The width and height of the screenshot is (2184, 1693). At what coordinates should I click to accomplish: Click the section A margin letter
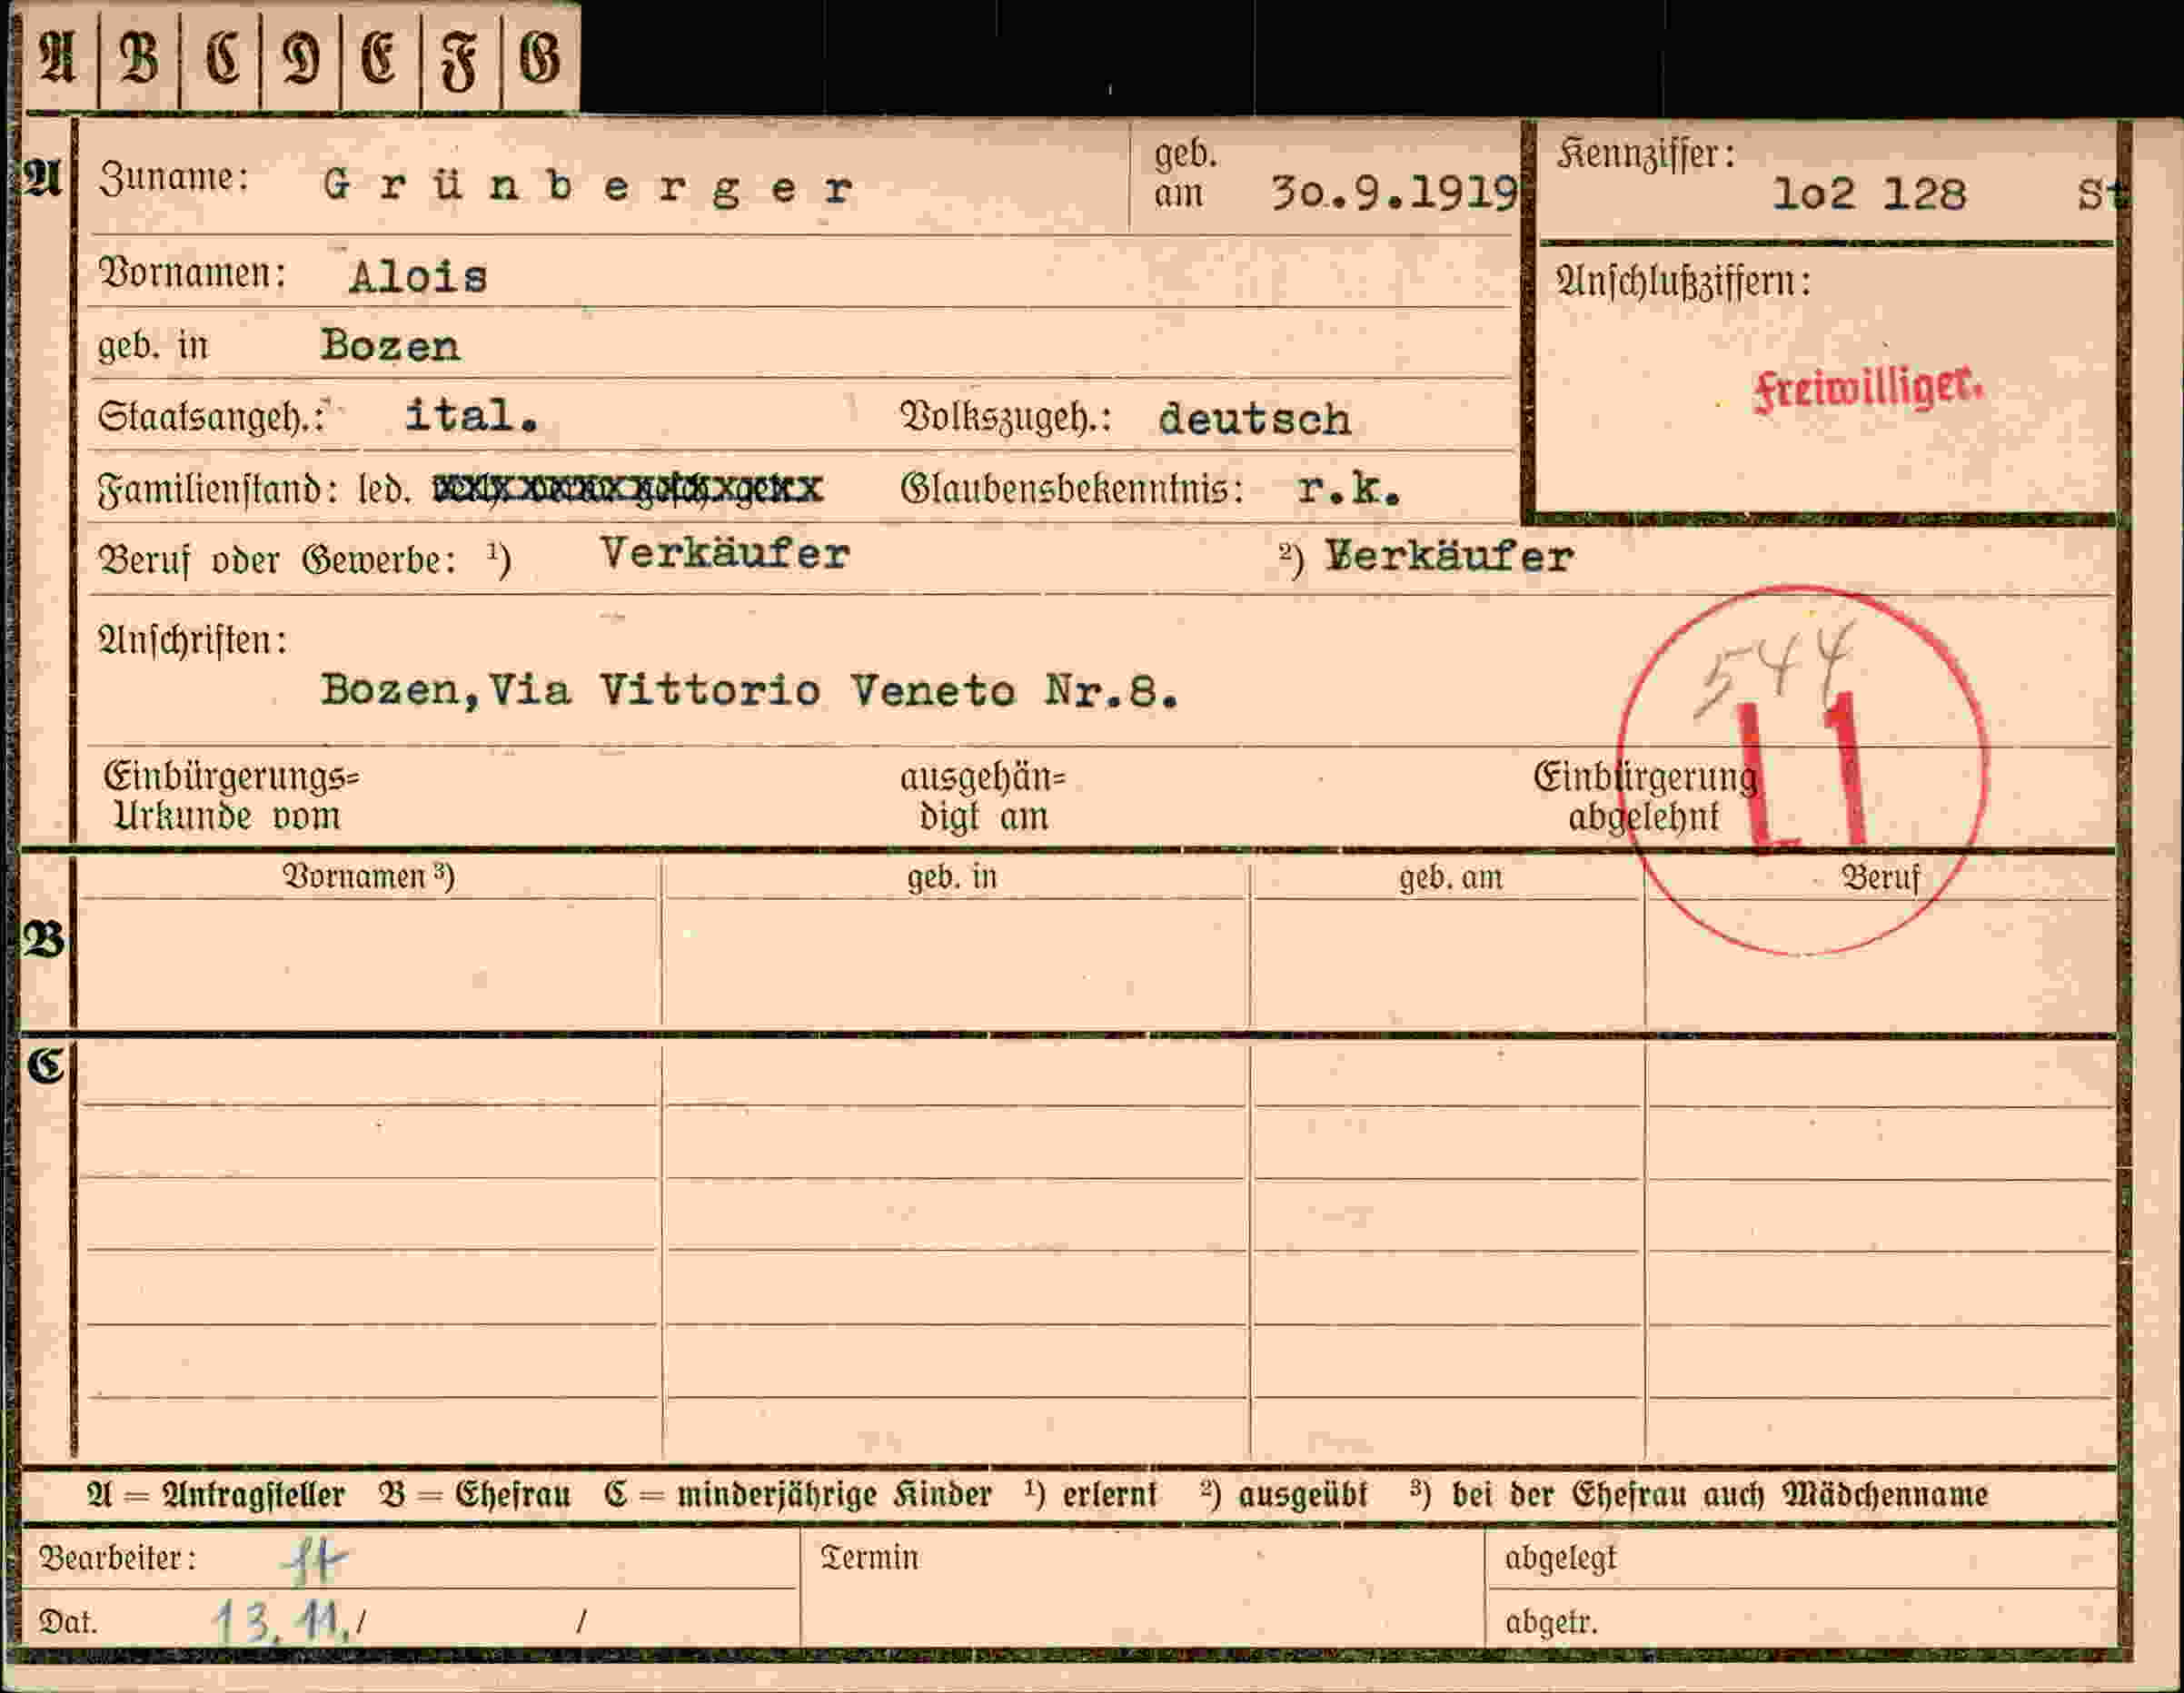click(43, 178)
